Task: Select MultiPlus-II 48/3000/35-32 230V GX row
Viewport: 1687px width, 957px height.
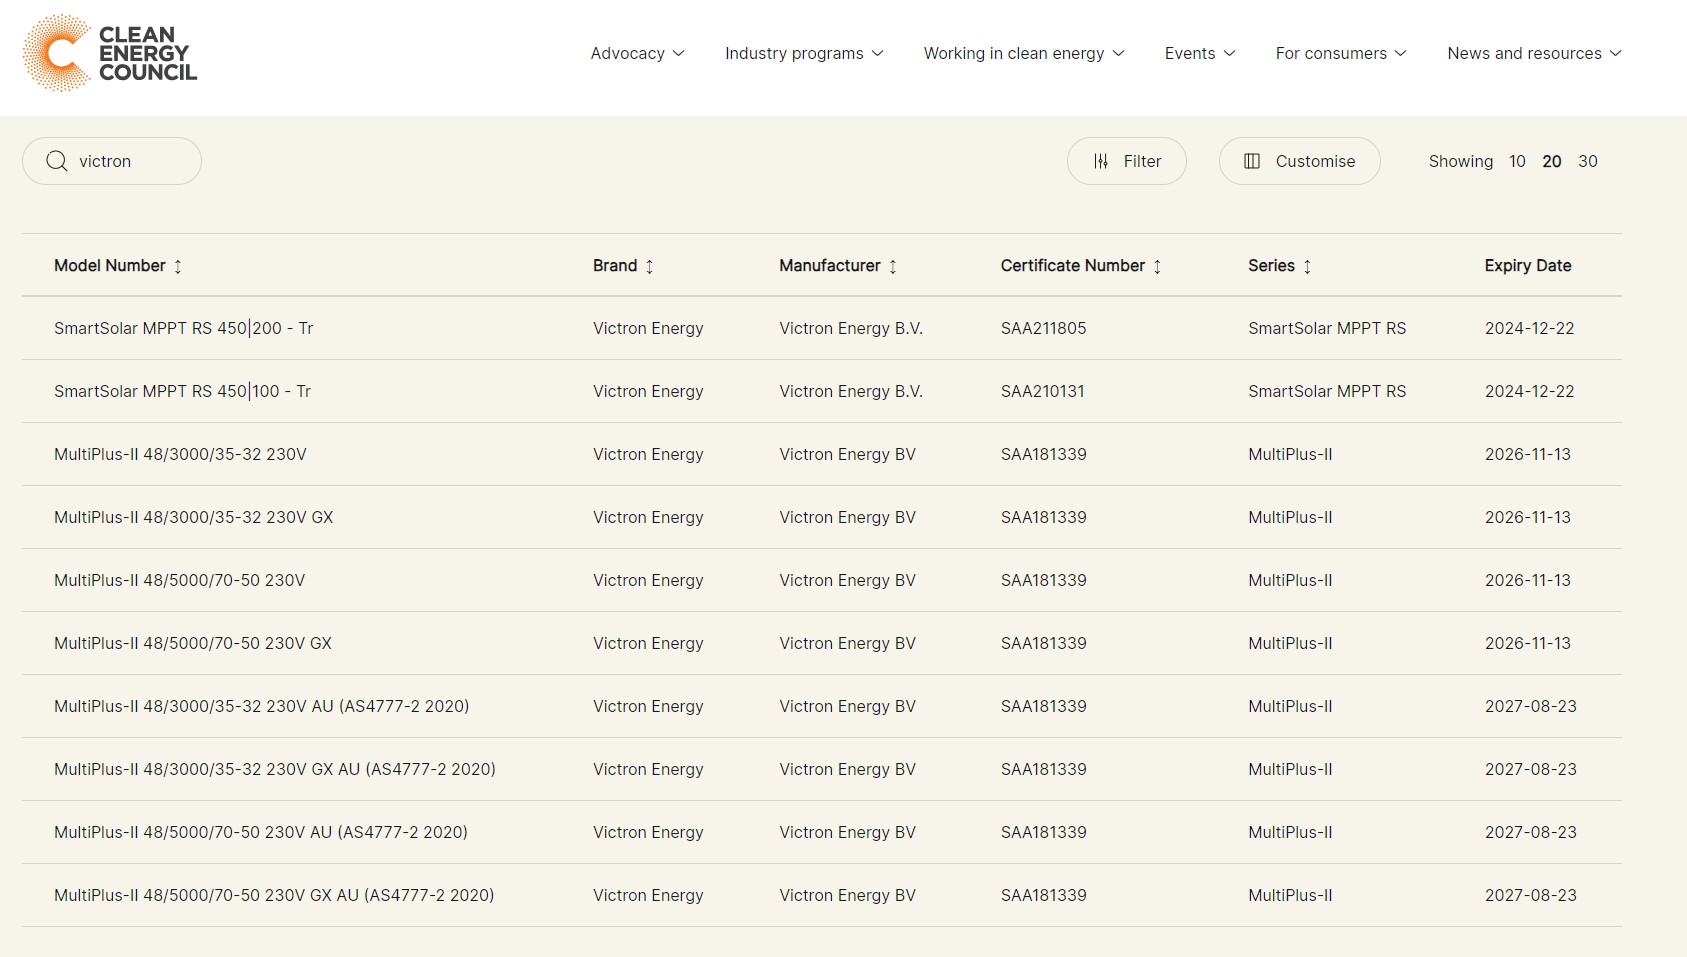Action: pos(822,517)
